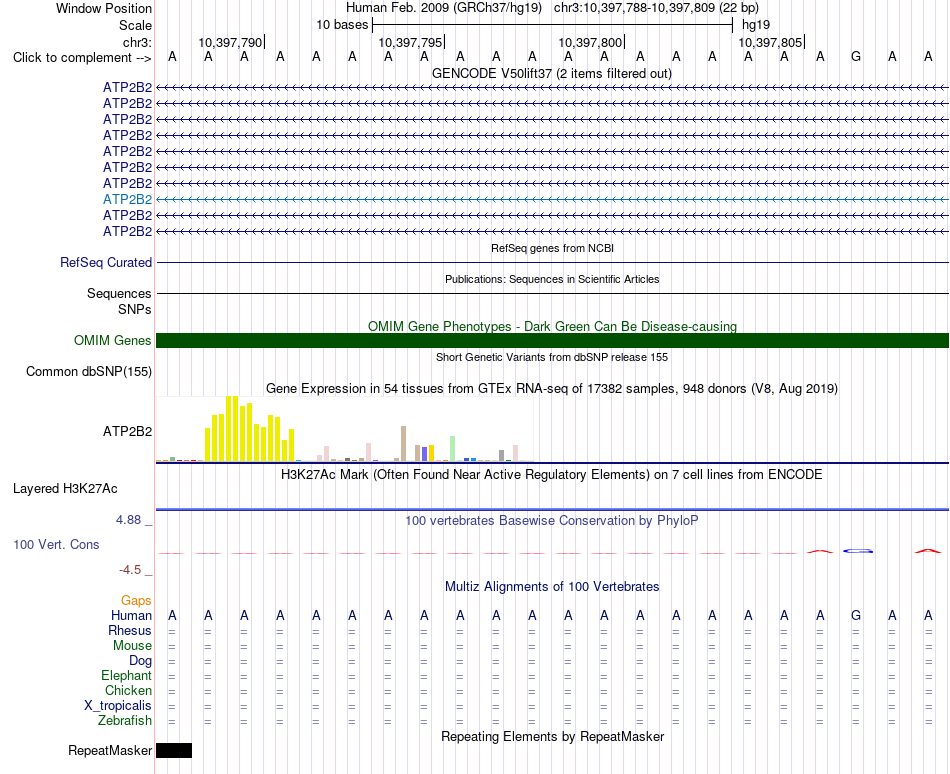Select the Dog alignment row label

140,661
